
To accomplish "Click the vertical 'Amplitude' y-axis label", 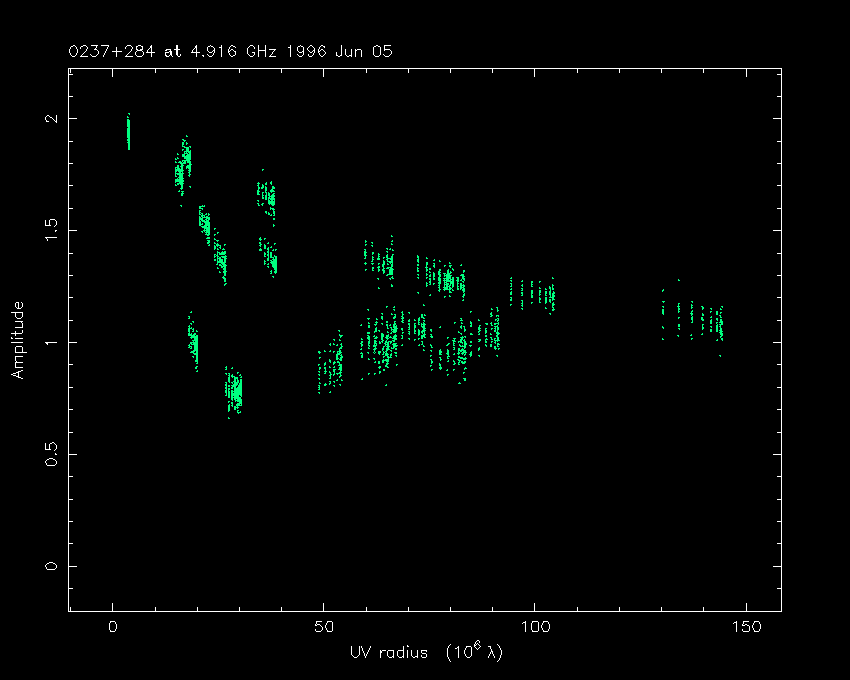I will (17, 341).
